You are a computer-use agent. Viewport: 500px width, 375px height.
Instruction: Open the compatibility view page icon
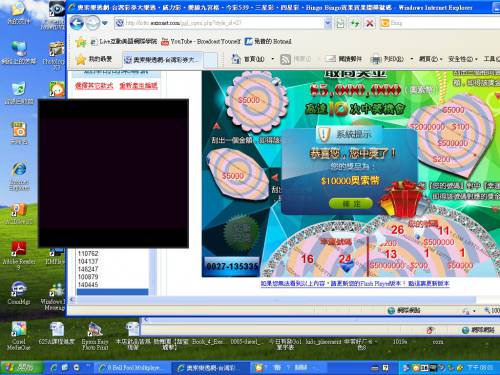tap(340, 23)
